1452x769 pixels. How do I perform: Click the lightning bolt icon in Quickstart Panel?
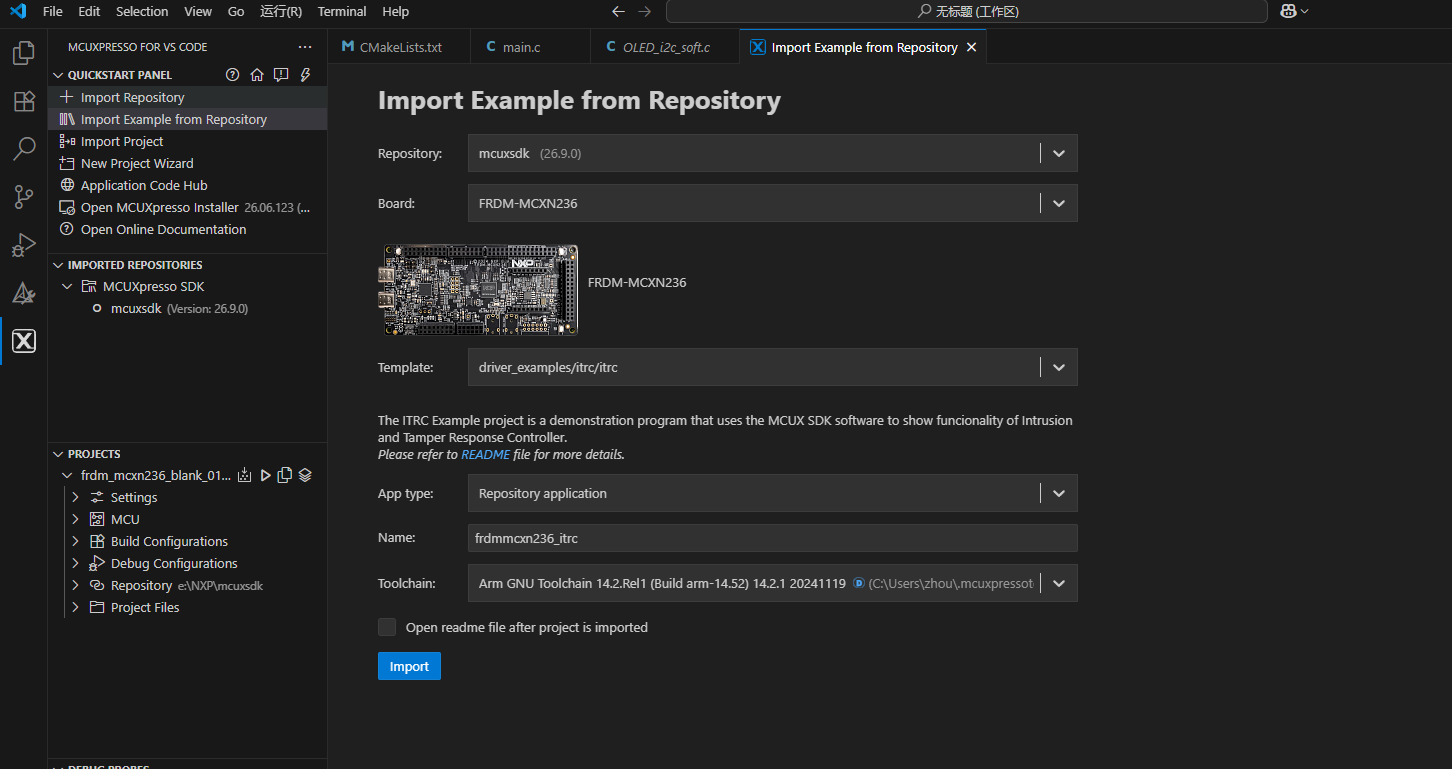[305, 75]
